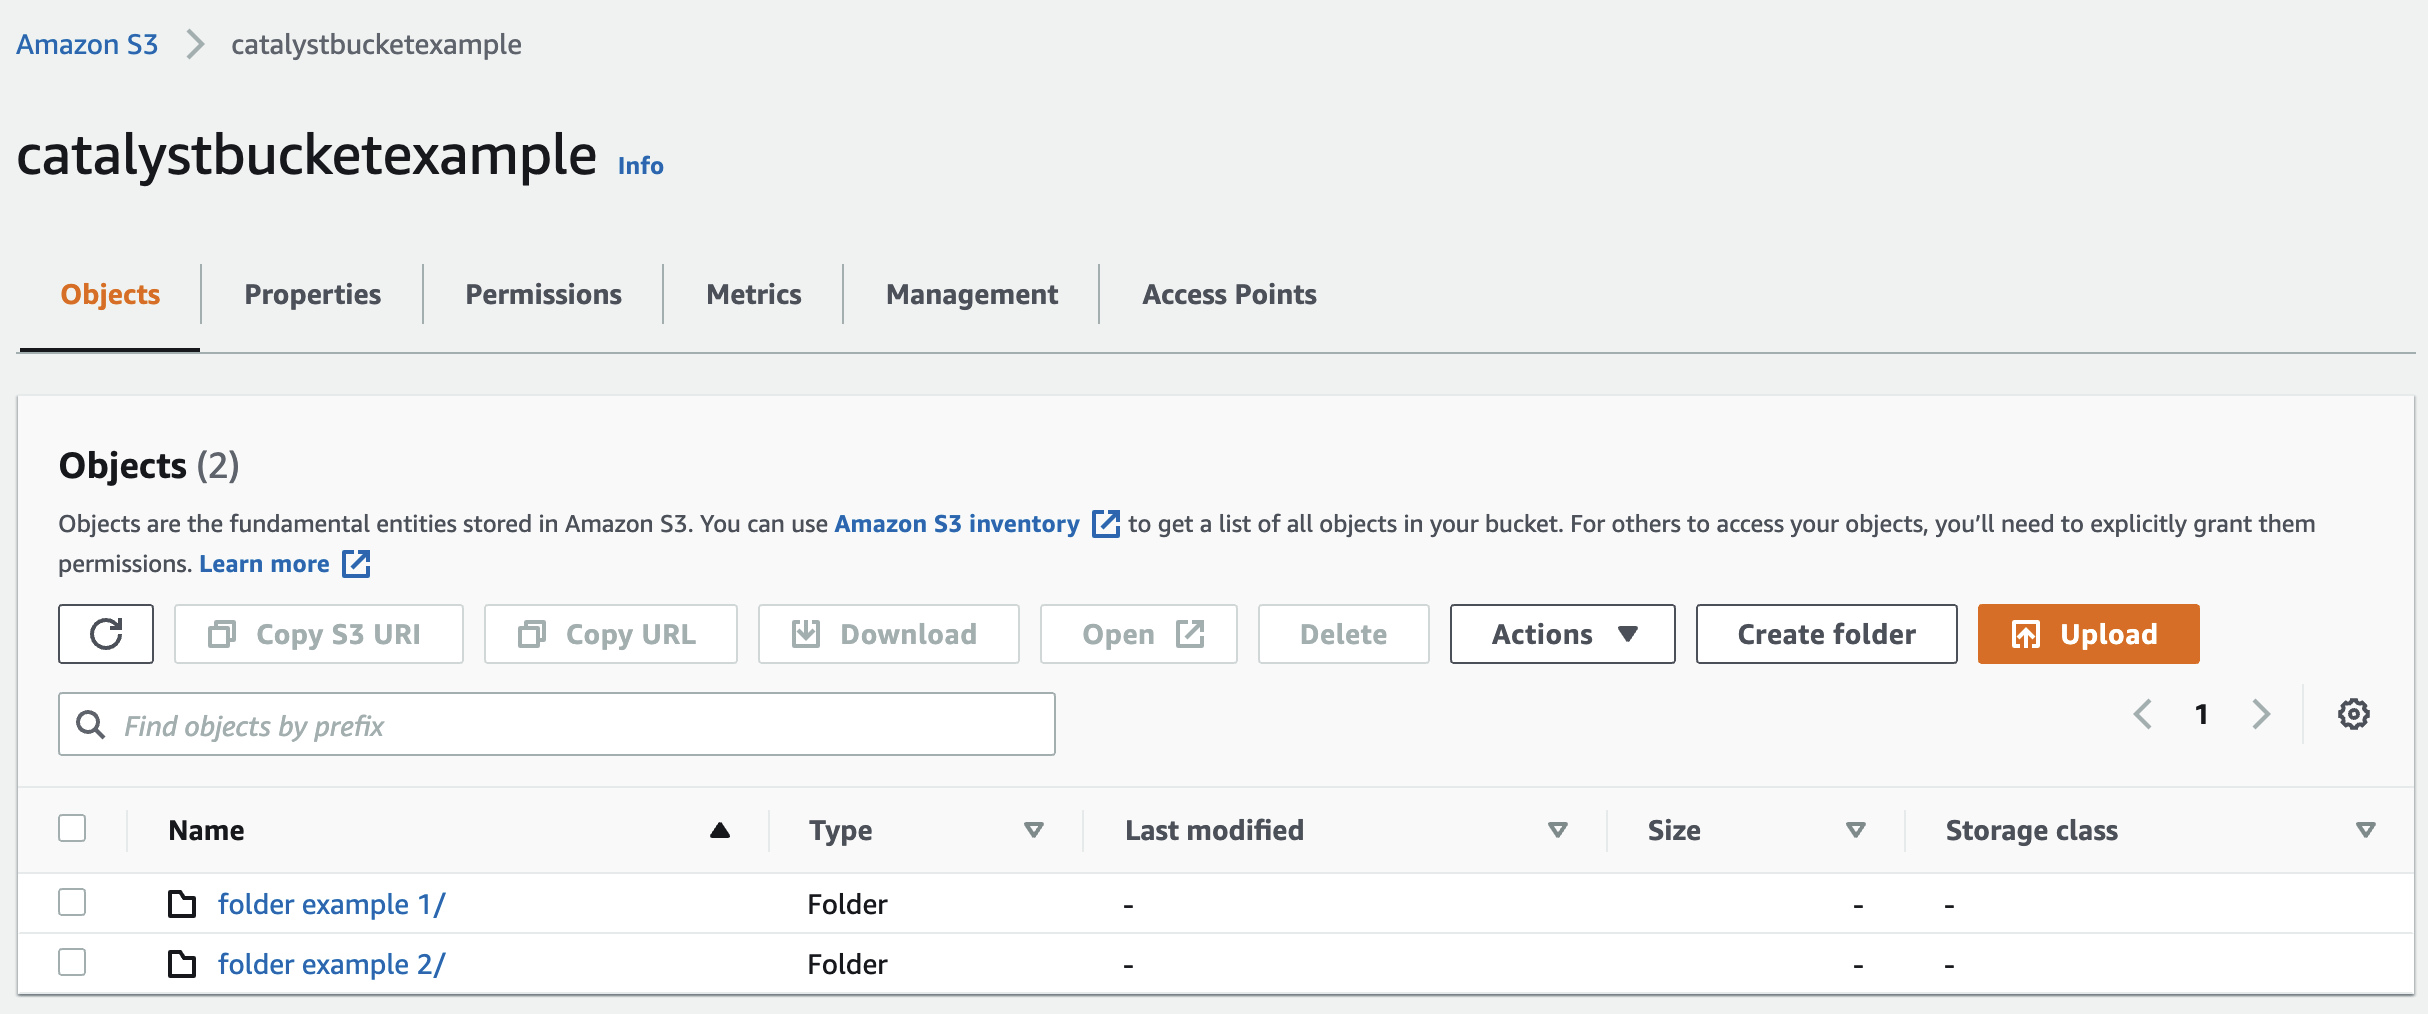
Task: Click the external link icon beside Amazon S3 inventory
Action: [1105, 524]
